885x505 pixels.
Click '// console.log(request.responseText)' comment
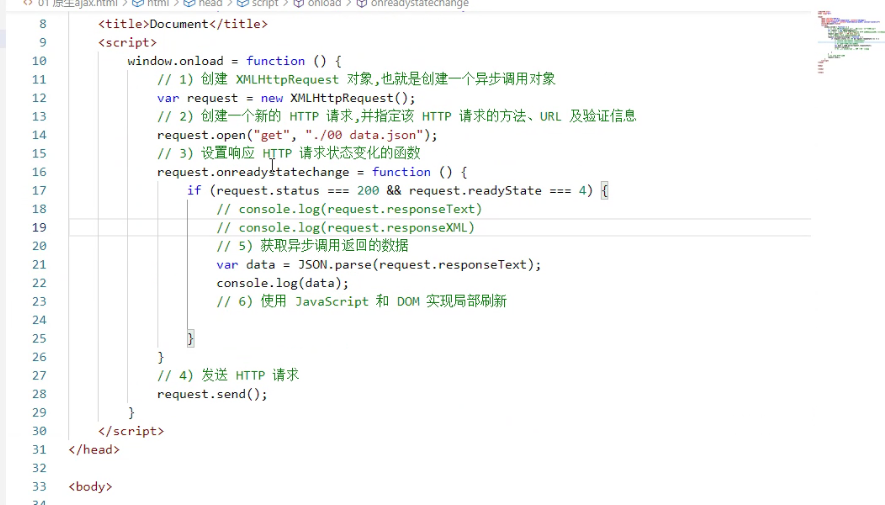[349, 209]
